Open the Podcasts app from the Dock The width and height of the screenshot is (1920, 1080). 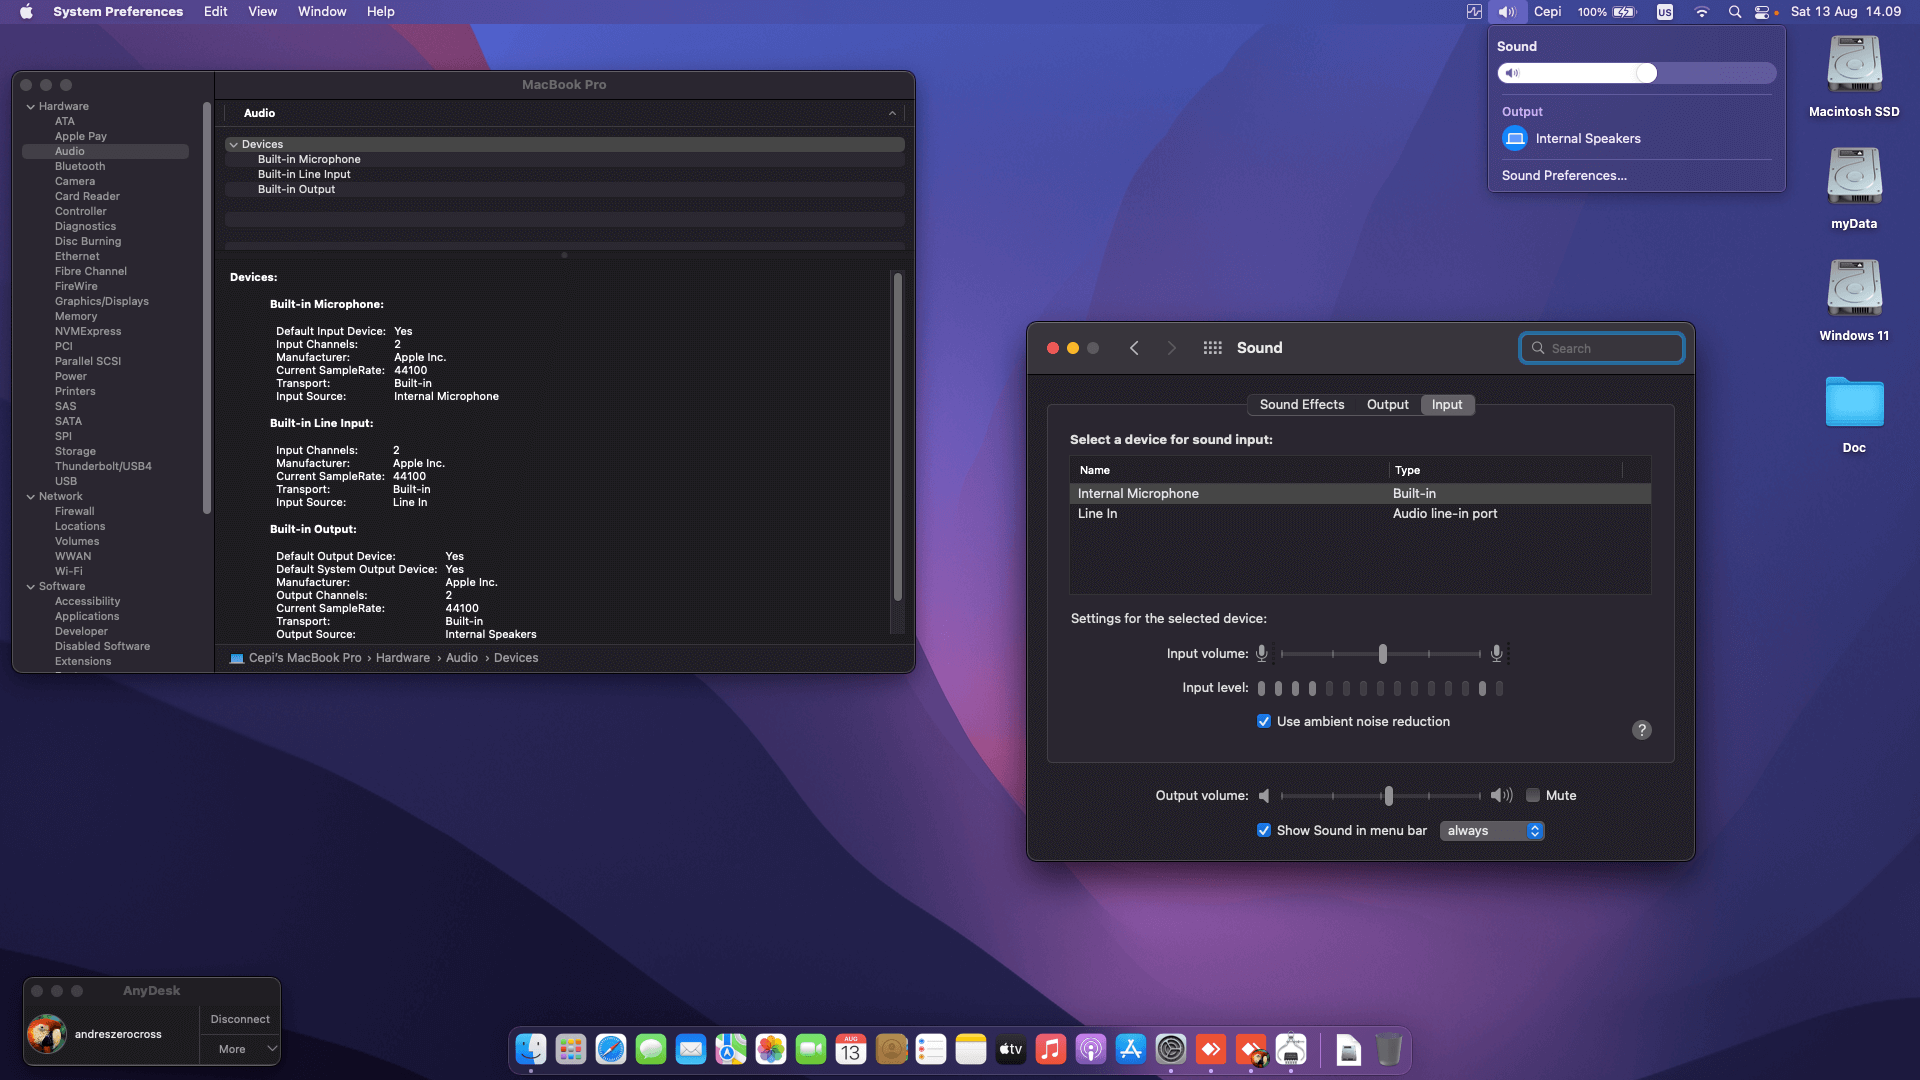(1091, 1049)
